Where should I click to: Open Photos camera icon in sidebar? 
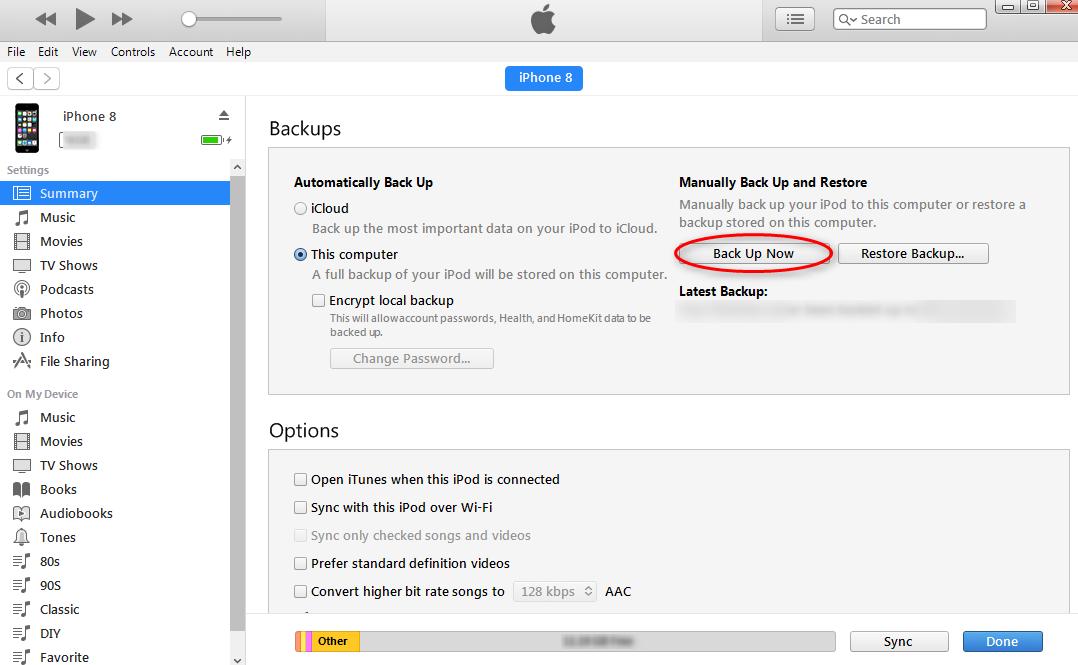coord(22,314)
